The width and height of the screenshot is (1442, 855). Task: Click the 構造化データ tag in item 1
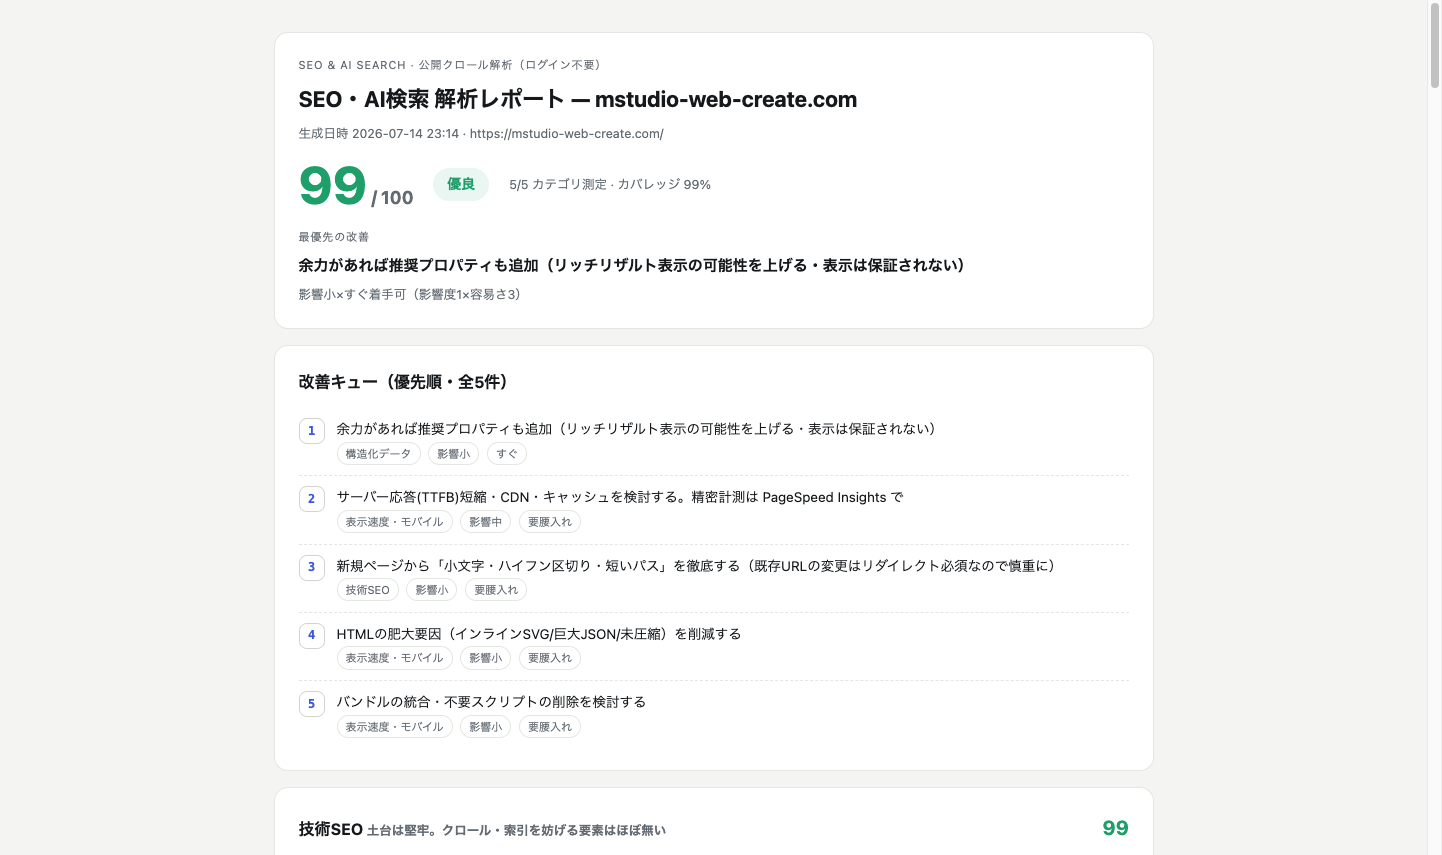pyautogui.click(x=378, y=454)
